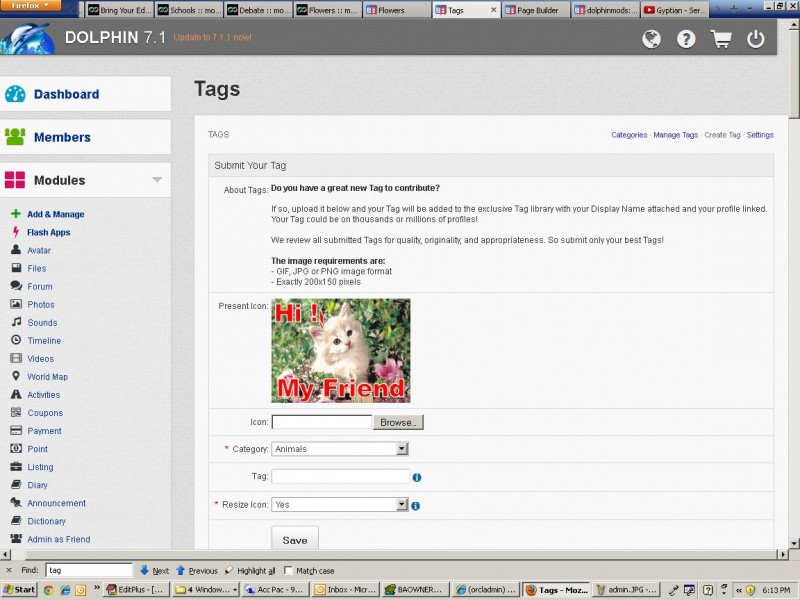Switch to the dolphinmods browser tab
The width and height of the screenshot is (800, 600).
tap(605, 10)
